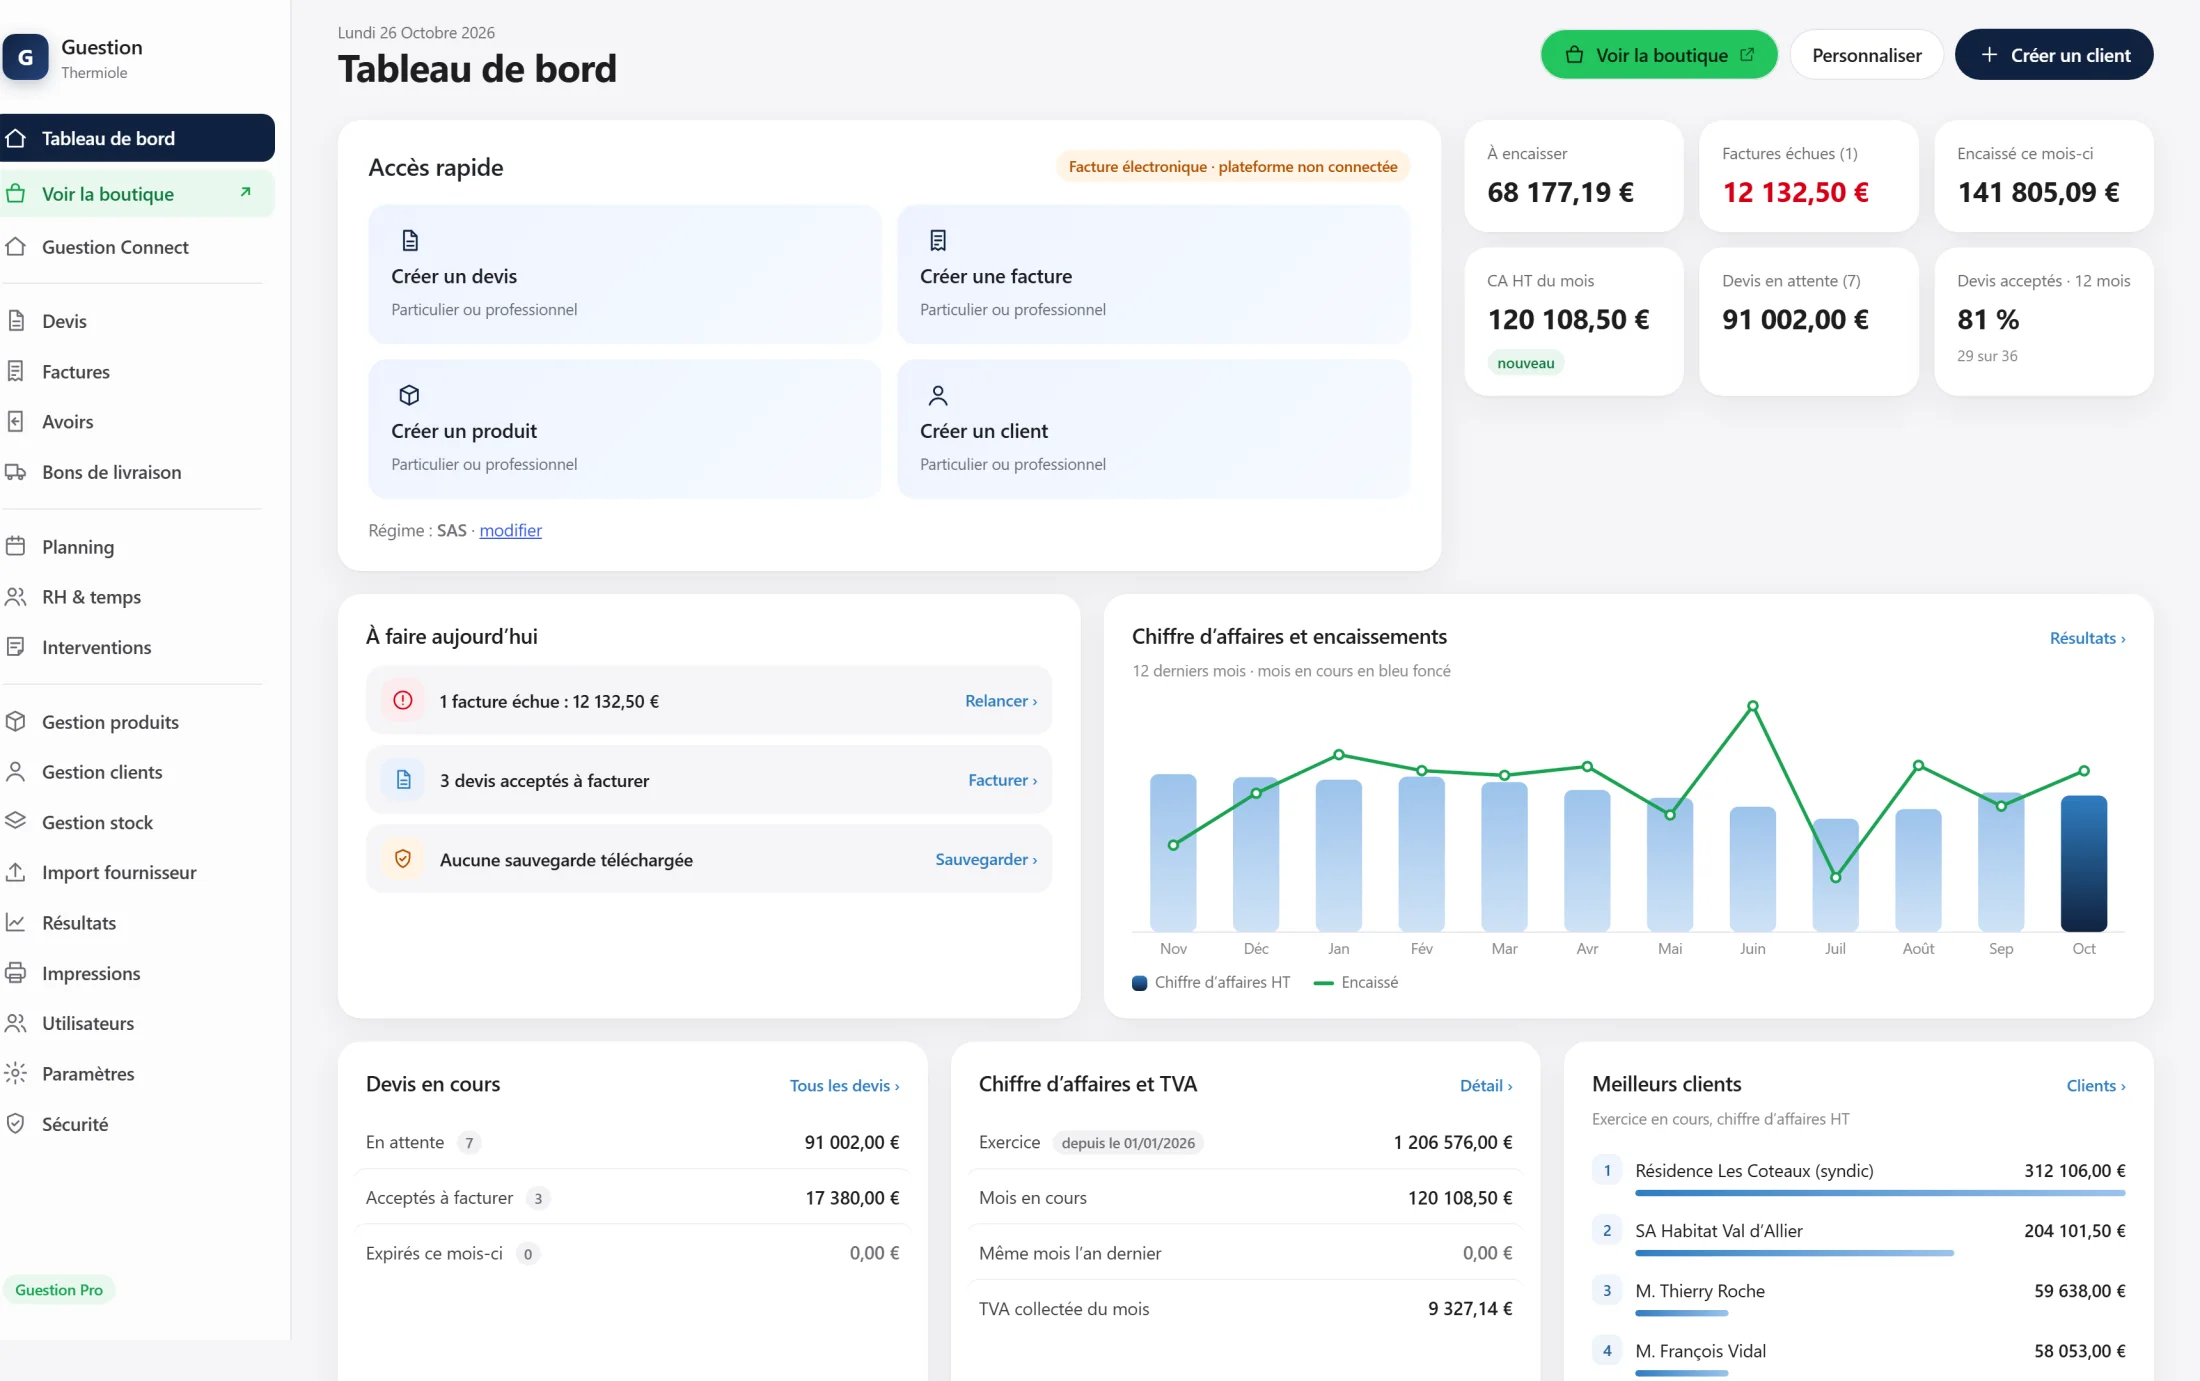Image resolution: width=2200 pixels, height=1381 pixels.
Task: Click the green Voir la boutique button
Action: [1659, 55]
